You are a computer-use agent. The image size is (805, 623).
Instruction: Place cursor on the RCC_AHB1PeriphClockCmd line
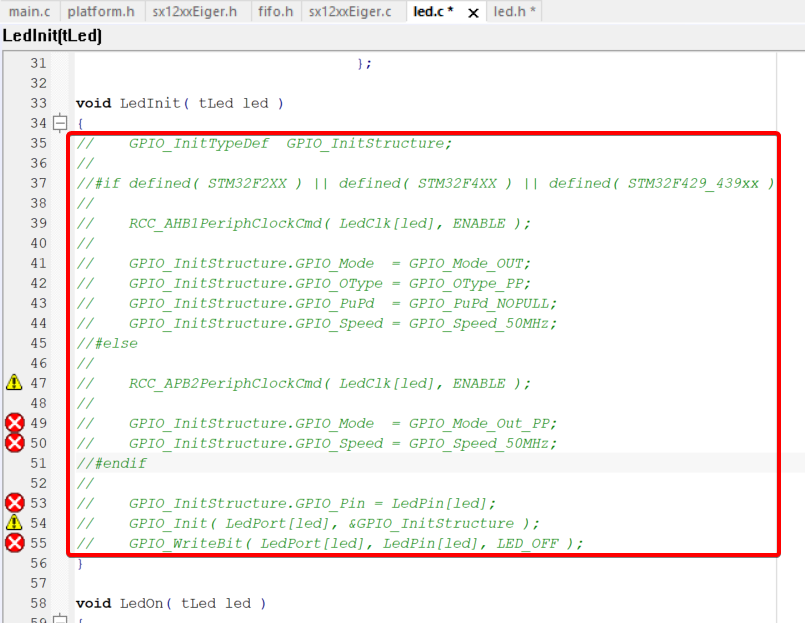tap(330, 223)
